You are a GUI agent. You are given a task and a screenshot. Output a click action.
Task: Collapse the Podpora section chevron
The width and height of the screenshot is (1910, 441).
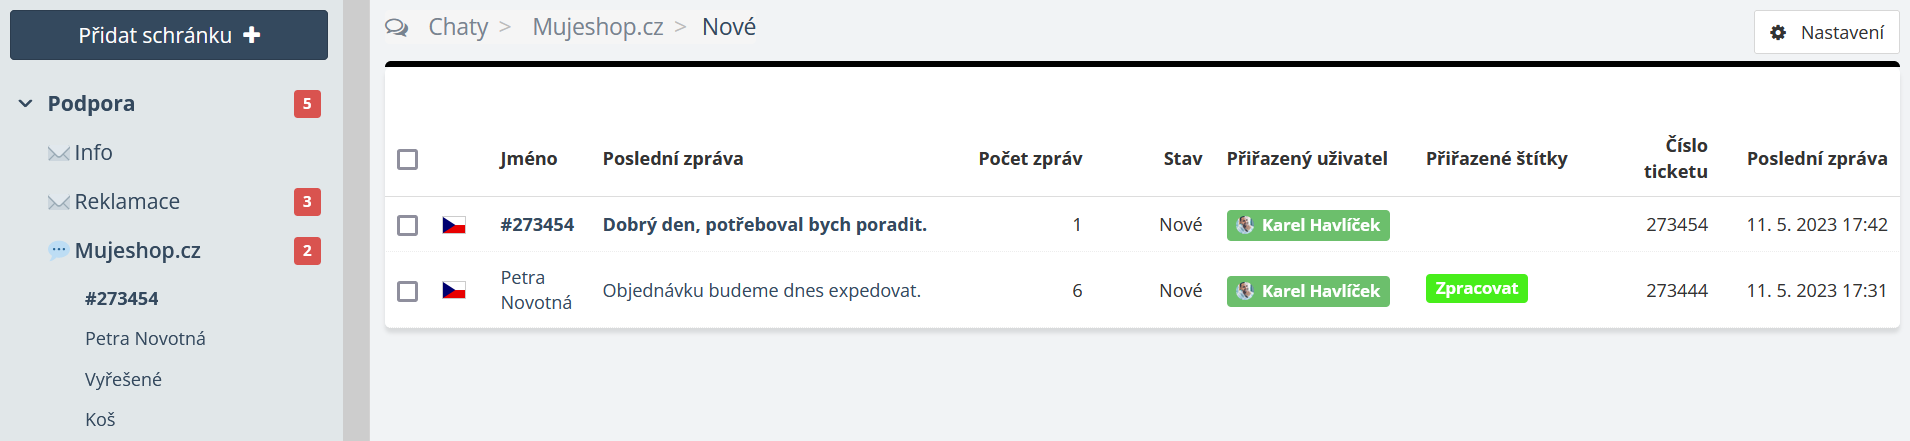click(x=26, y=104)
